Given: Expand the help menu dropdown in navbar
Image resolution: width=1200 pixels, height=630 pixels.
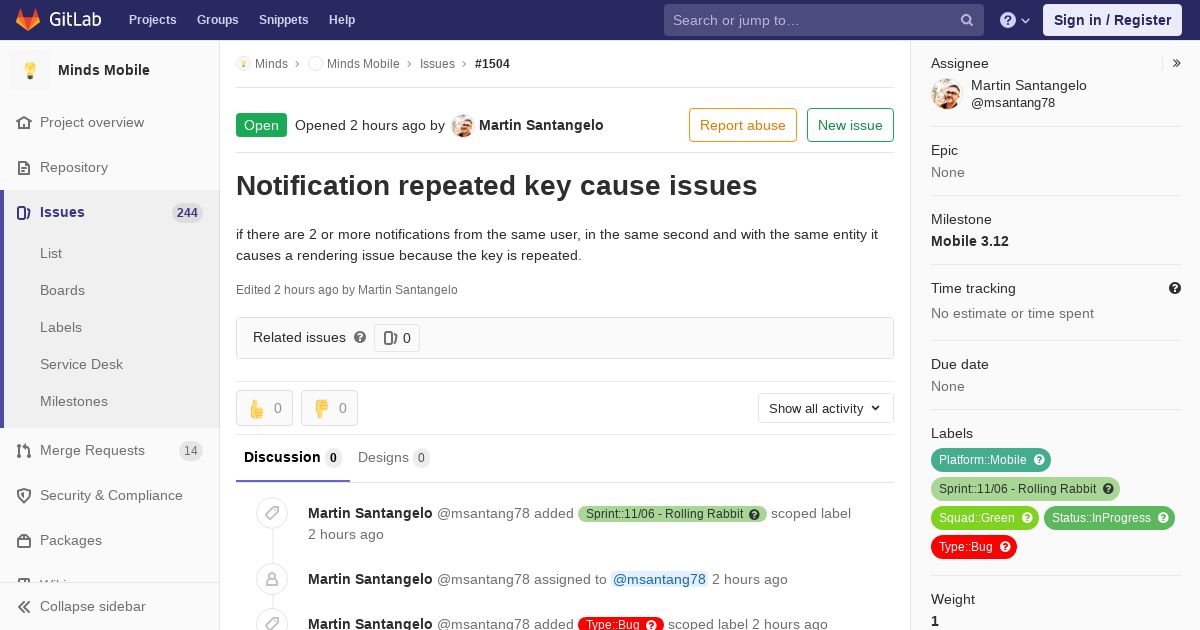Looking at the screenshot, I should (1015, 20).
